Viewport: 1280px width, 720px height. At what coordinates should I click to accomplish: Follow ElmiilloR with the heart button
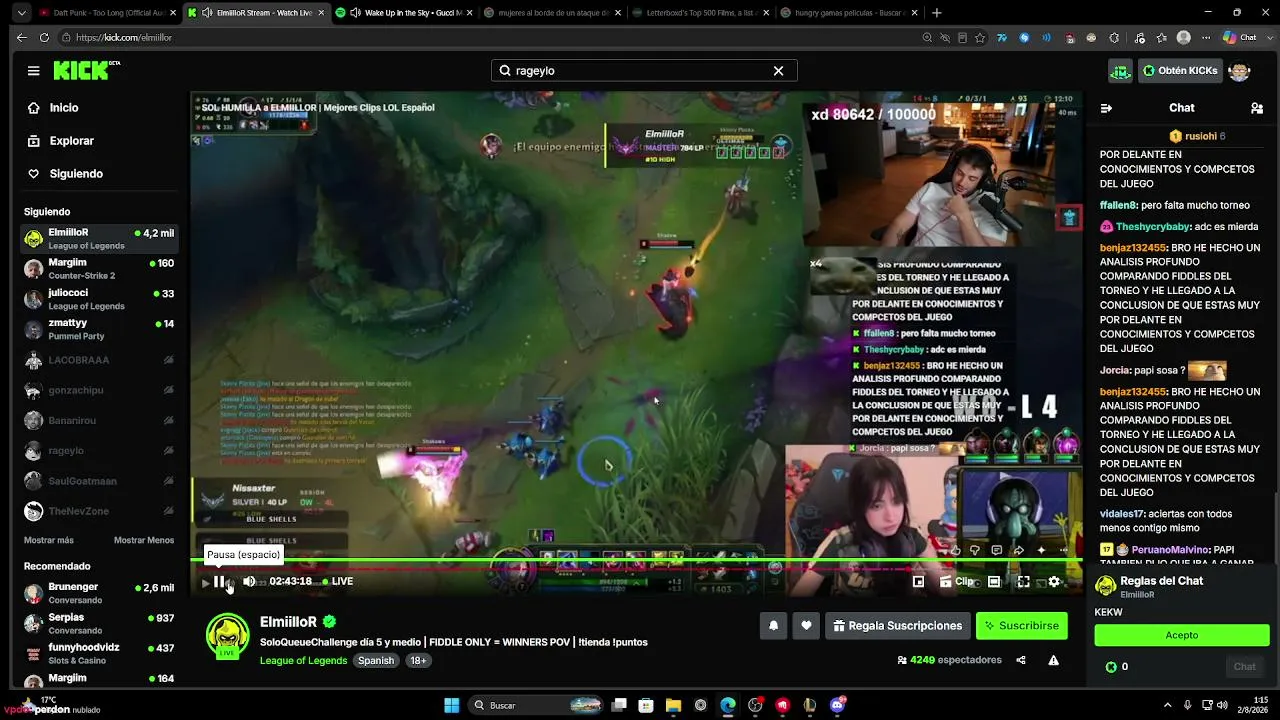click(807, 626)
